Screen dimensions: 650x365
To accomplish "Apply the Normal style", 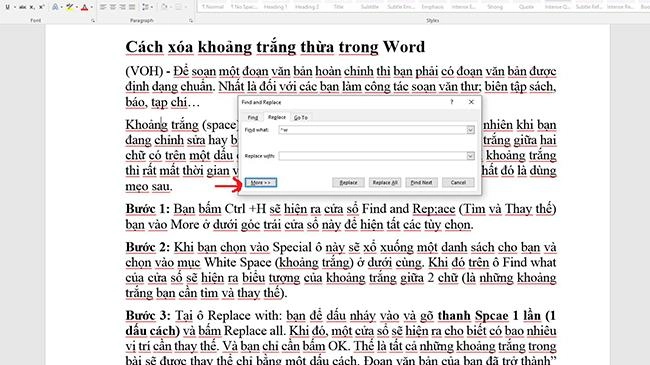I will tap(213, 7).
